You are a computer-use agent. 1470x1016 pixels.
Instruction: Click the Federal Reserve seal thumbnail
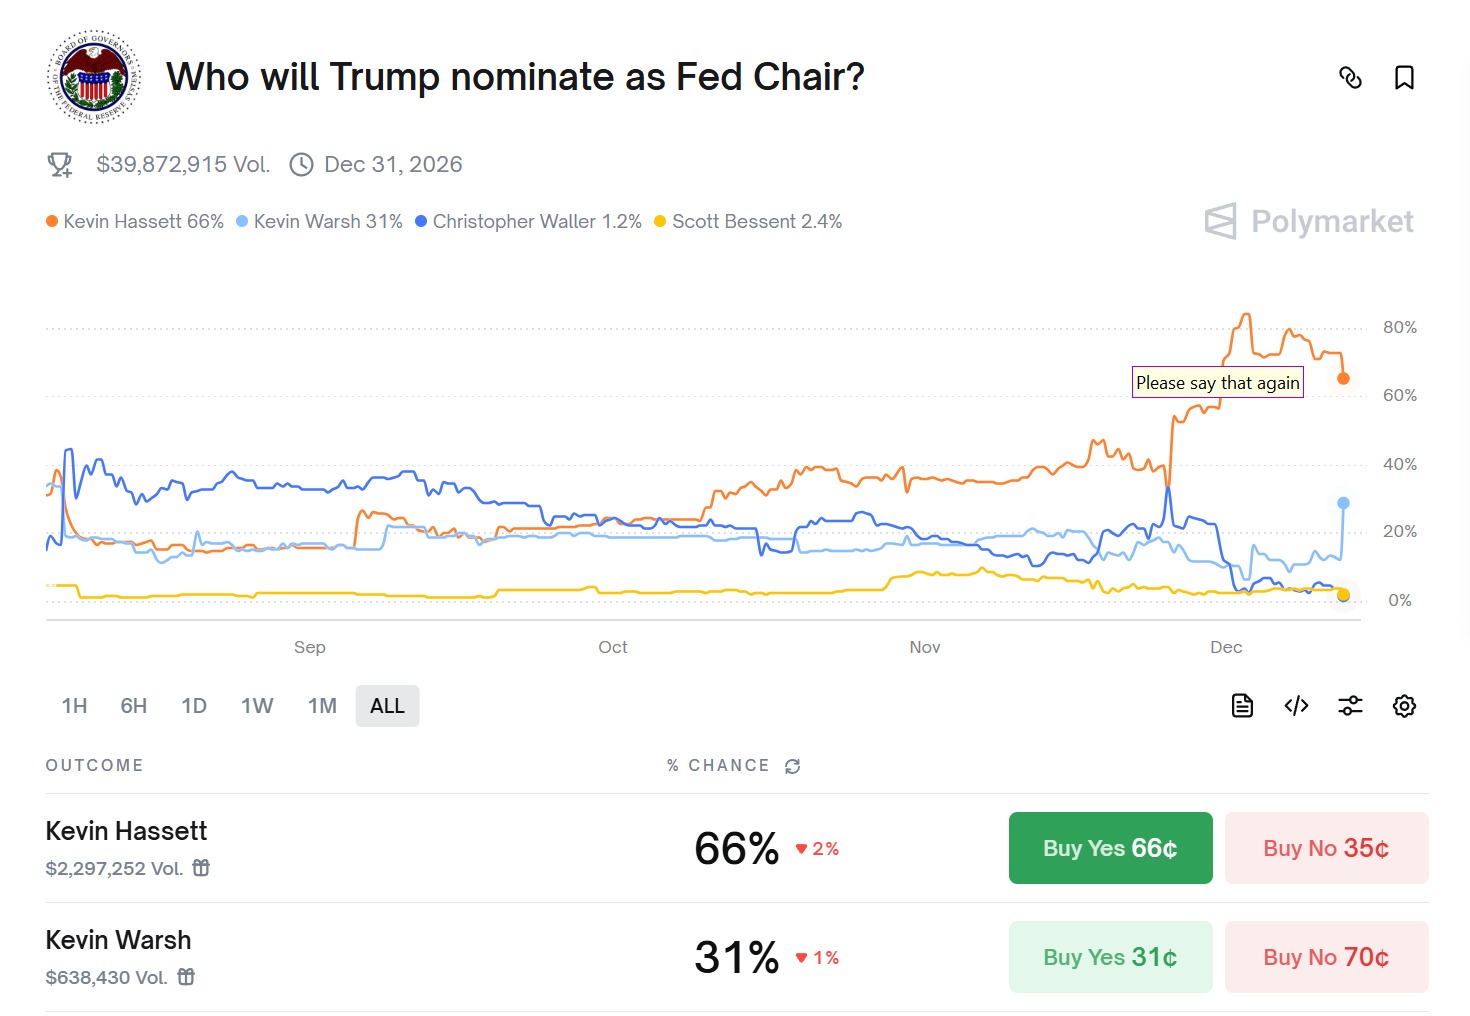click(94, 77)
